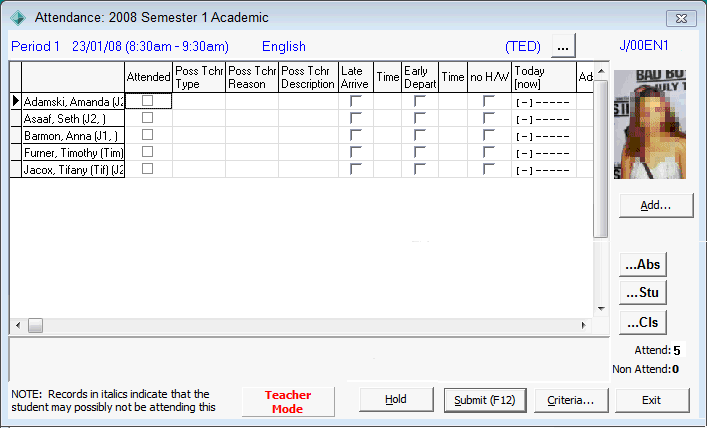Select student Furner, Timothy (Tim)
Image resolution: width=707 pixels, height=428 pixels.
(x=73, y=153)
